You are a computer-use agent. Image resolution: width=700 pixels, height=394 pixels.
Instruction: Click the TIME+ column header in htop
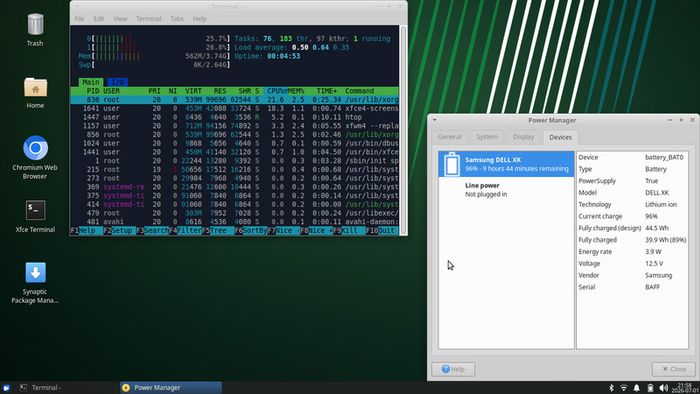point(327,91)
